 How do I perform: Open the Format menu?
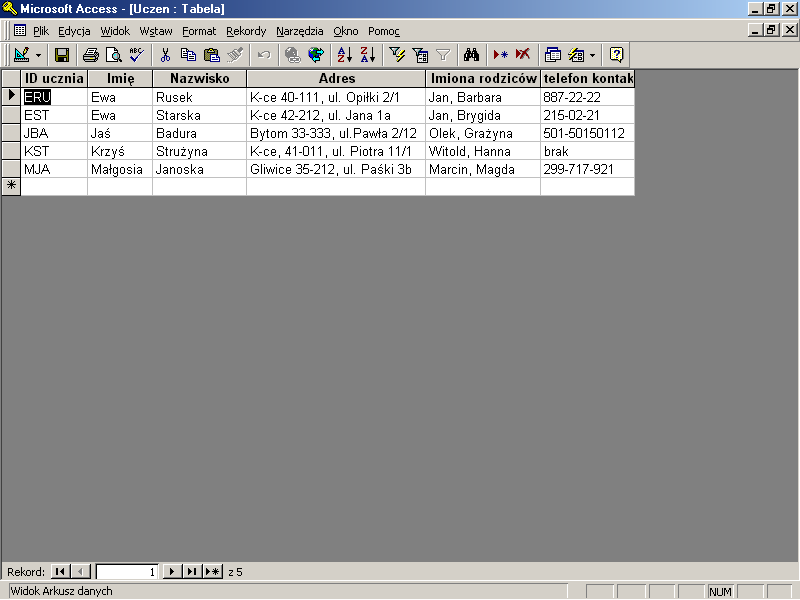coord(199,31)
